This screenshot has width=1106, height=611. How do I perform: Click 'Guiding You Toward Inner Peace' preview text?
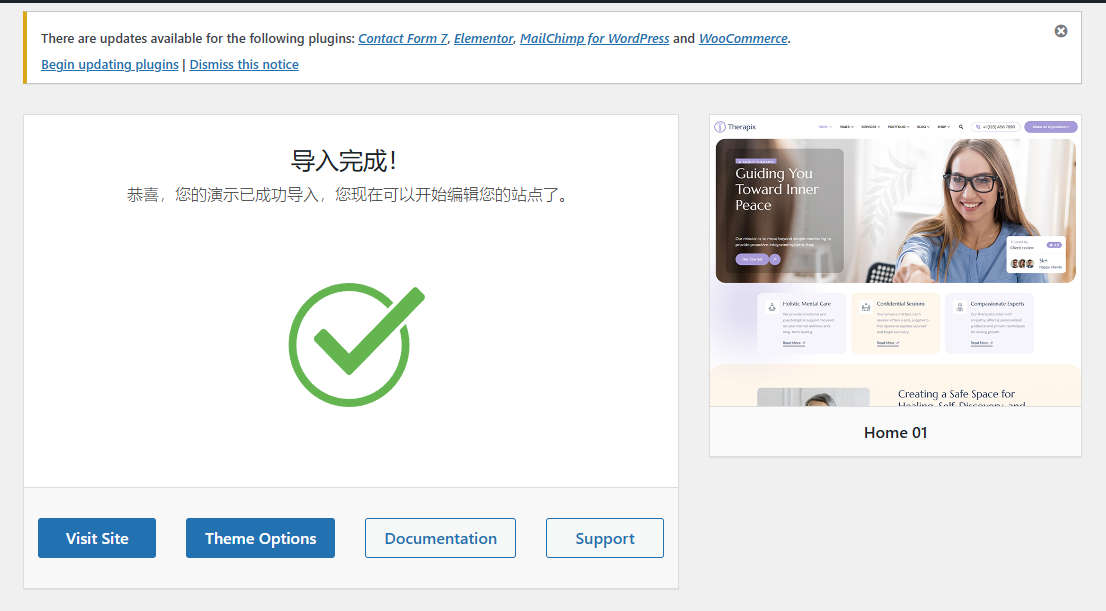(777, 189)
